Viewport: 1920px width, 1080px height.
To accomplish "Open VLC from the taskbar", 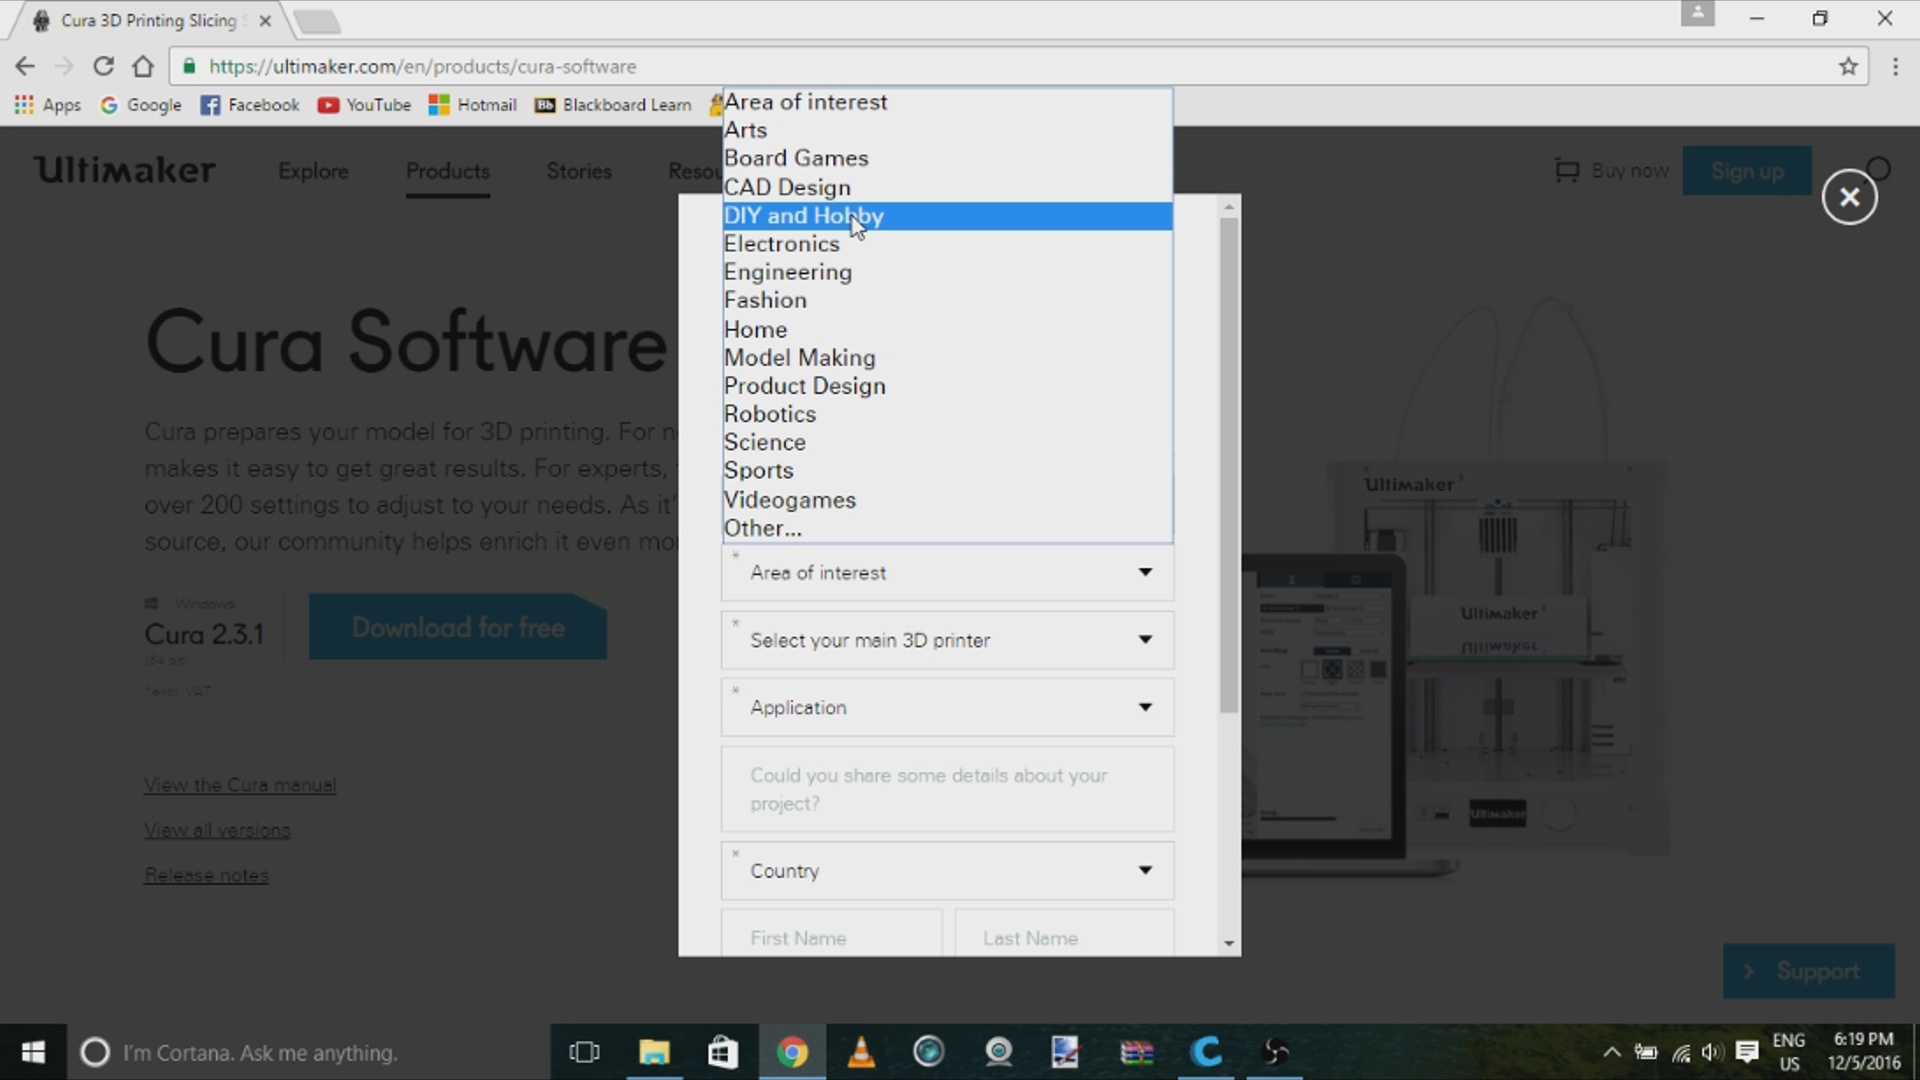I will [860, 1052].
